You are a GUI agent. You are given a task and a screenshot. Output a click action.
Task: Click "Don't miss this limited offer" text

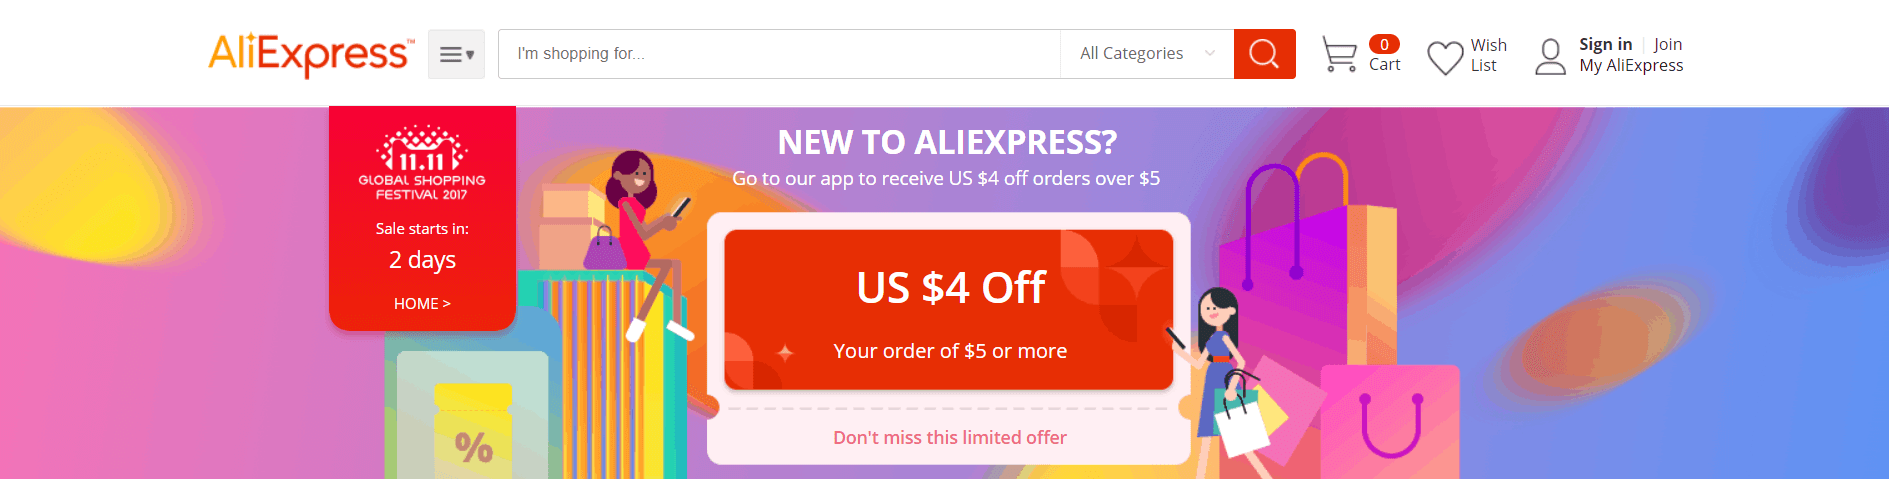[x=950, y=438]
